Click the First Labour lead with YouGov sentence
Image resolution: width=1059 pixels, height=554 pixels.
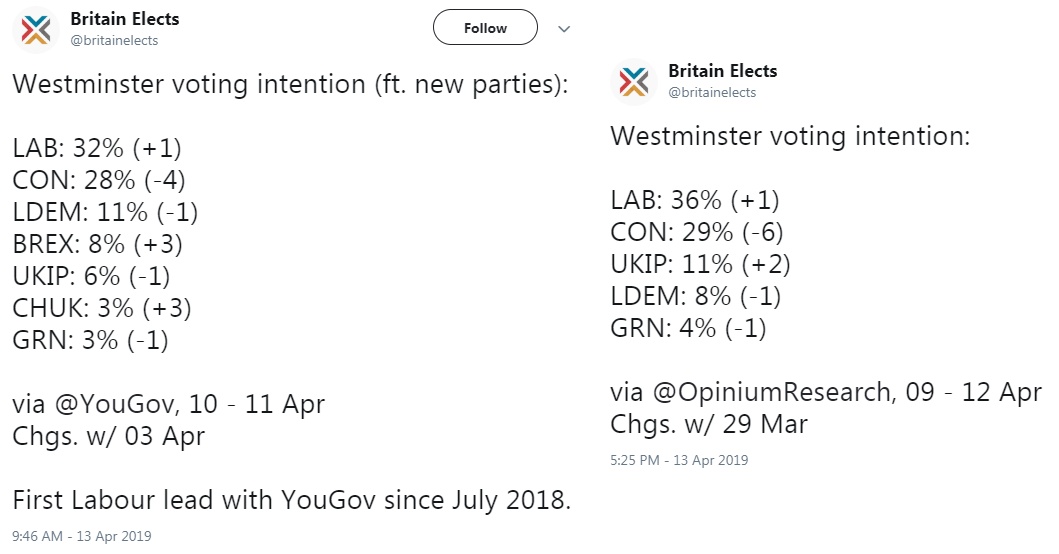click(x=292, y=501)
